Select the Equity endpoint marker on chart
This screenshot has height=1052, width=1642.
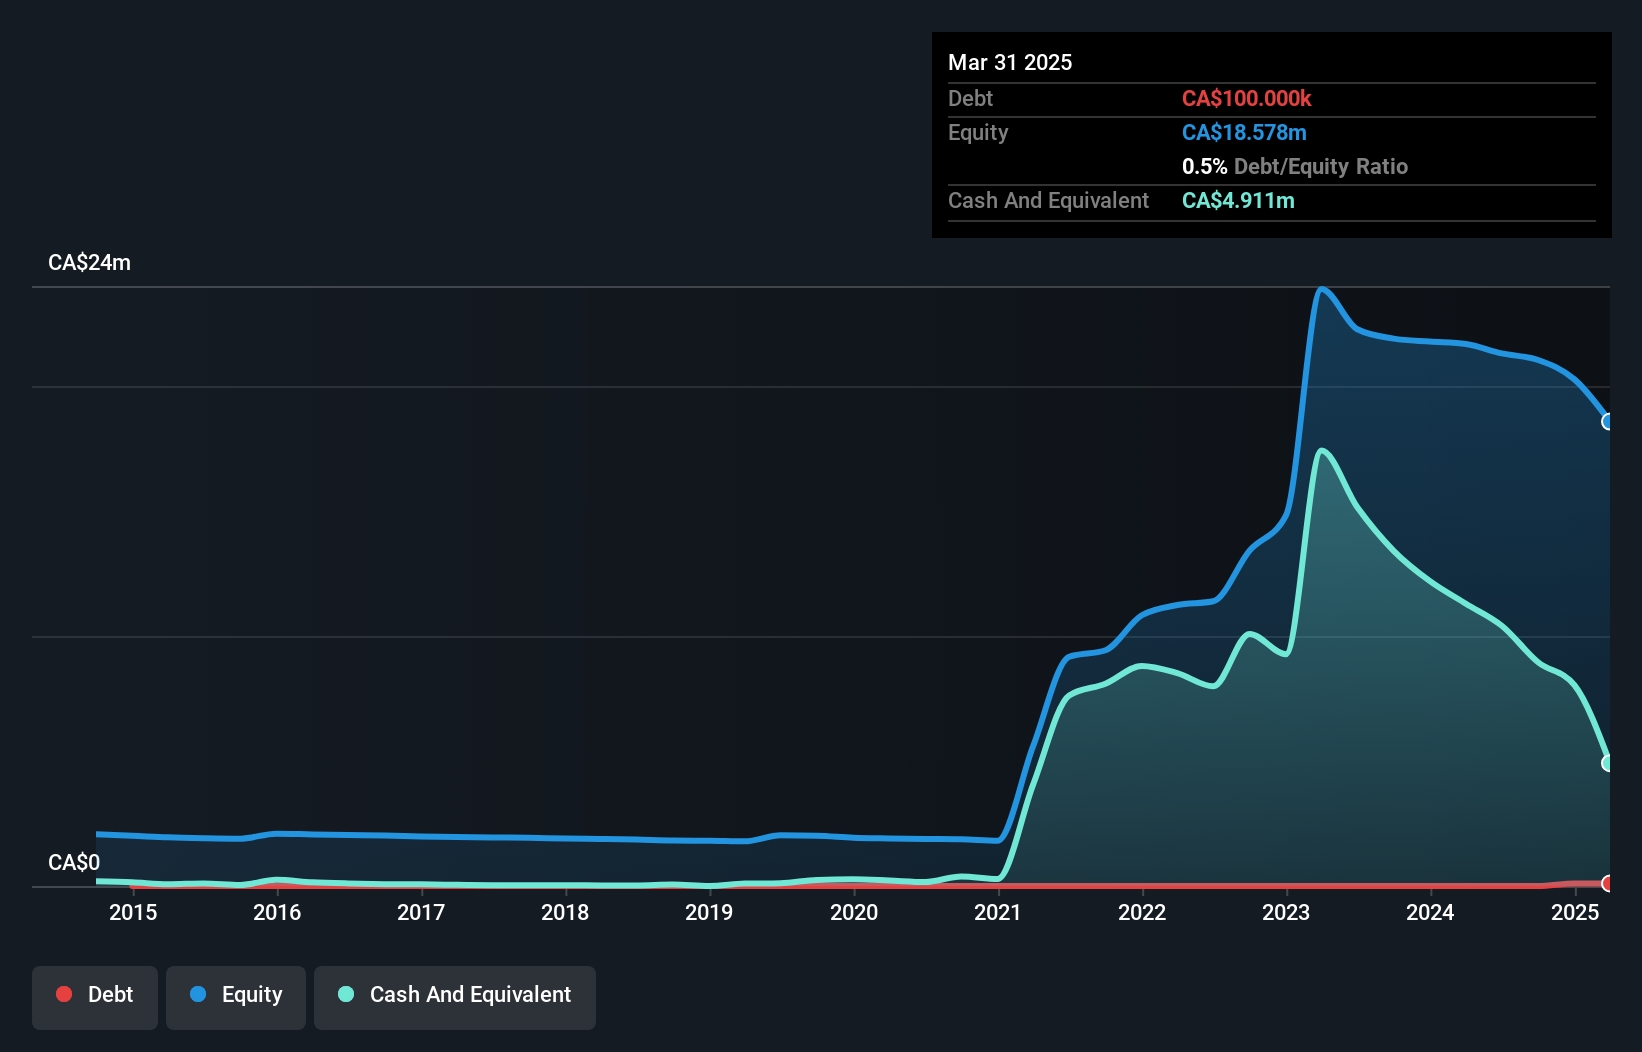(x=1607, y=423)
